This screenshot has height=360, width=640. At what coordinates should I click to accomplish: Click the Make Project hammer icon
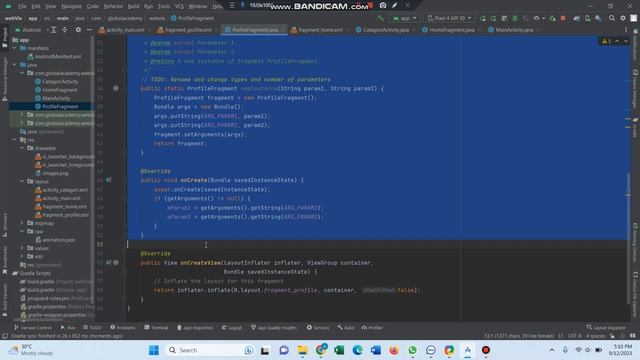click(x=380, y=18)
